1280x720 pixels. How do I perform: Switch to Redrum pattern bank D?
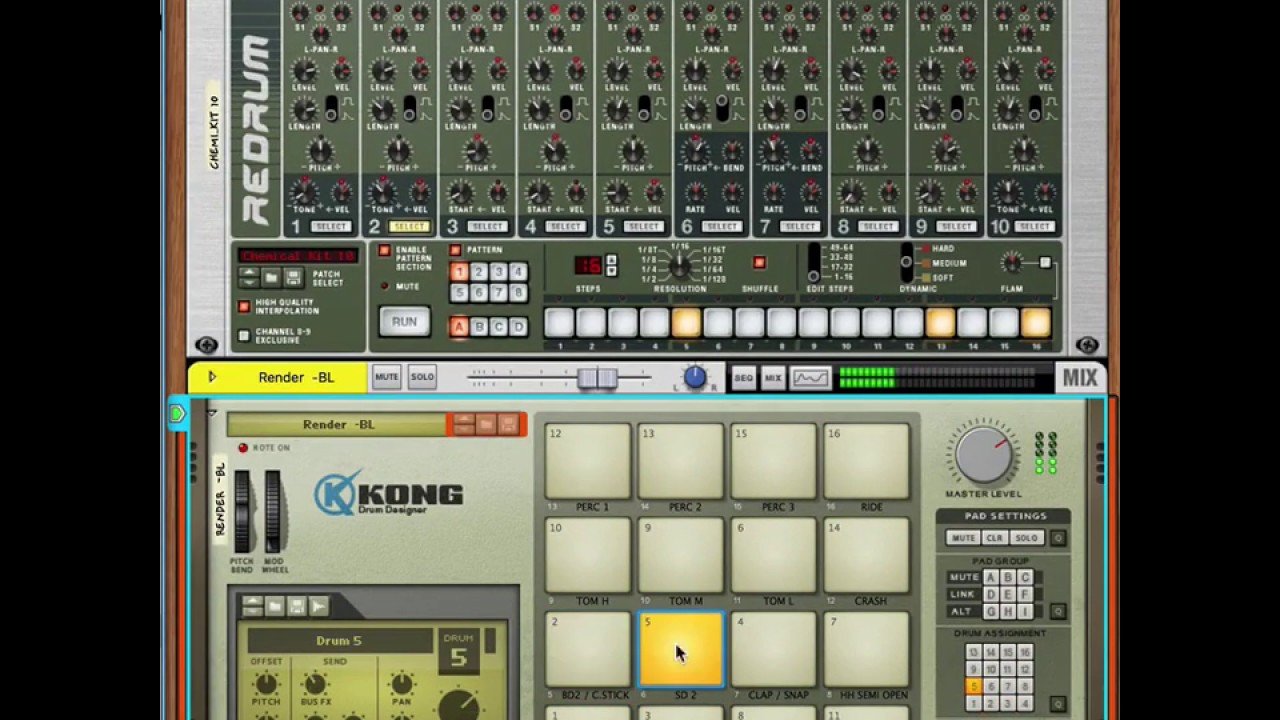click(518, 327)
